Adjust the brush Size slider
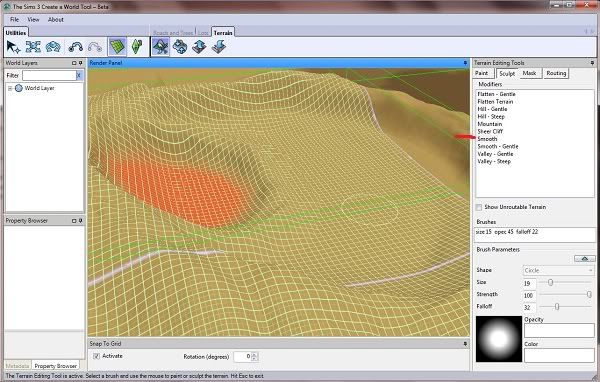 550,282
